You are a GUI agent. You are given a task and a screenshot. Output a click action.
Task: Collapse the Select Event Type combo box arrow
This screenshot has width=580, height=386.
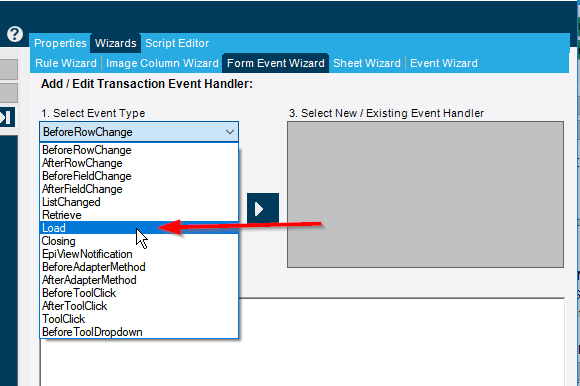click(x=230, y=132)
